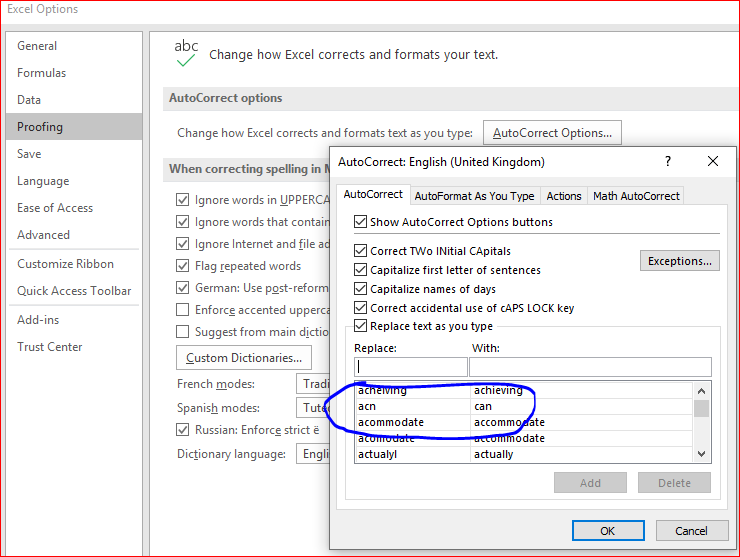Uncheck Flag repeated words
Screen dimensions: 740x557
point(182,266)
